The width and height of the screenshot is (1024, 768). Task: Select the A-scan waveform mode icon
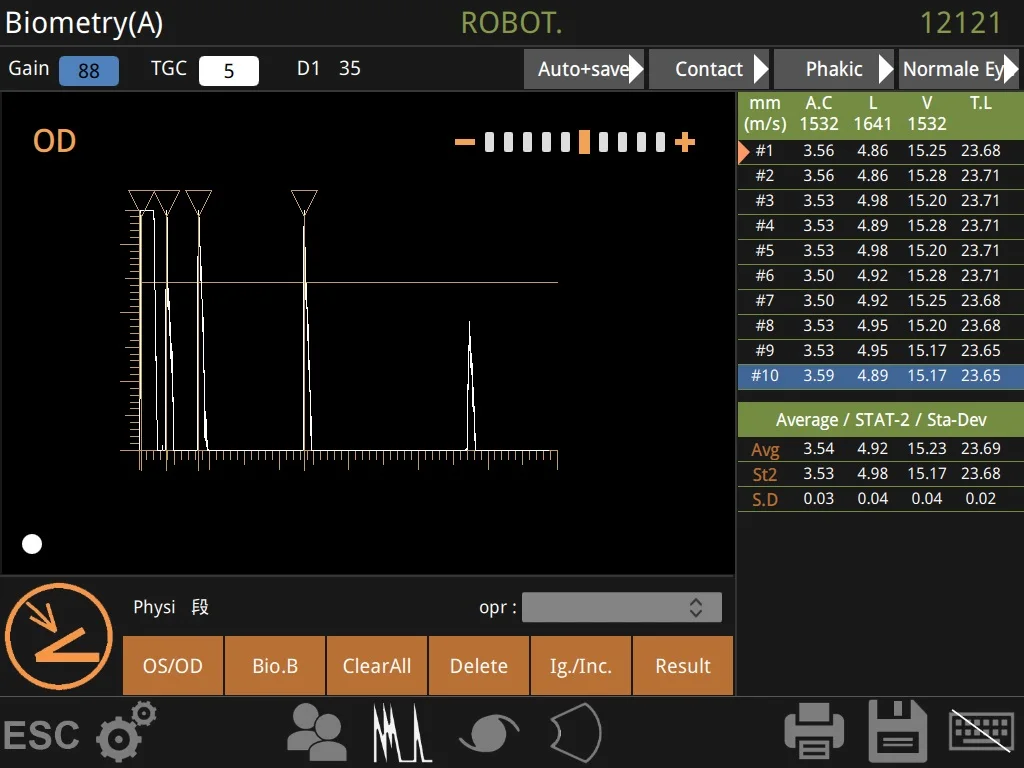pos(402,733)
